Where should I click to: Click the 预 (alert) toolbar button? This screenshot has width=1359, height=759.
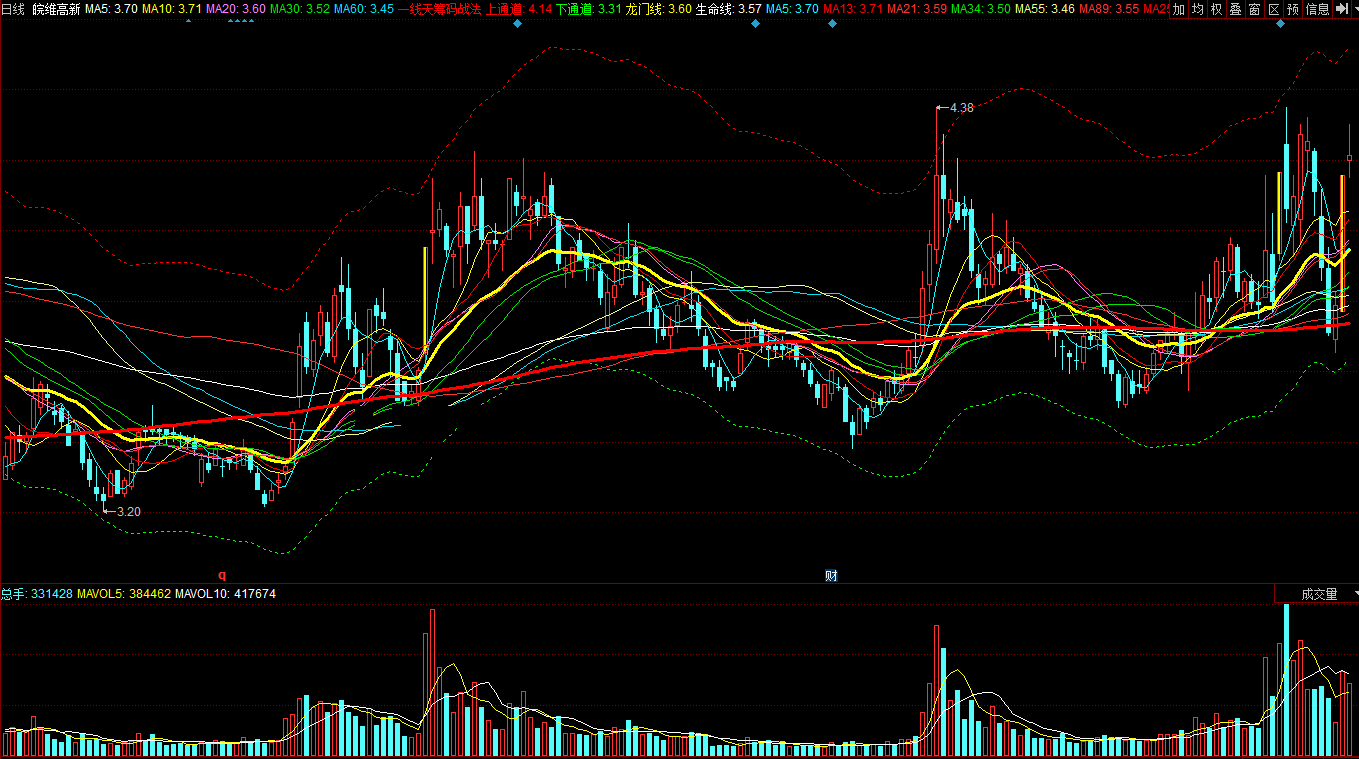1293,9
